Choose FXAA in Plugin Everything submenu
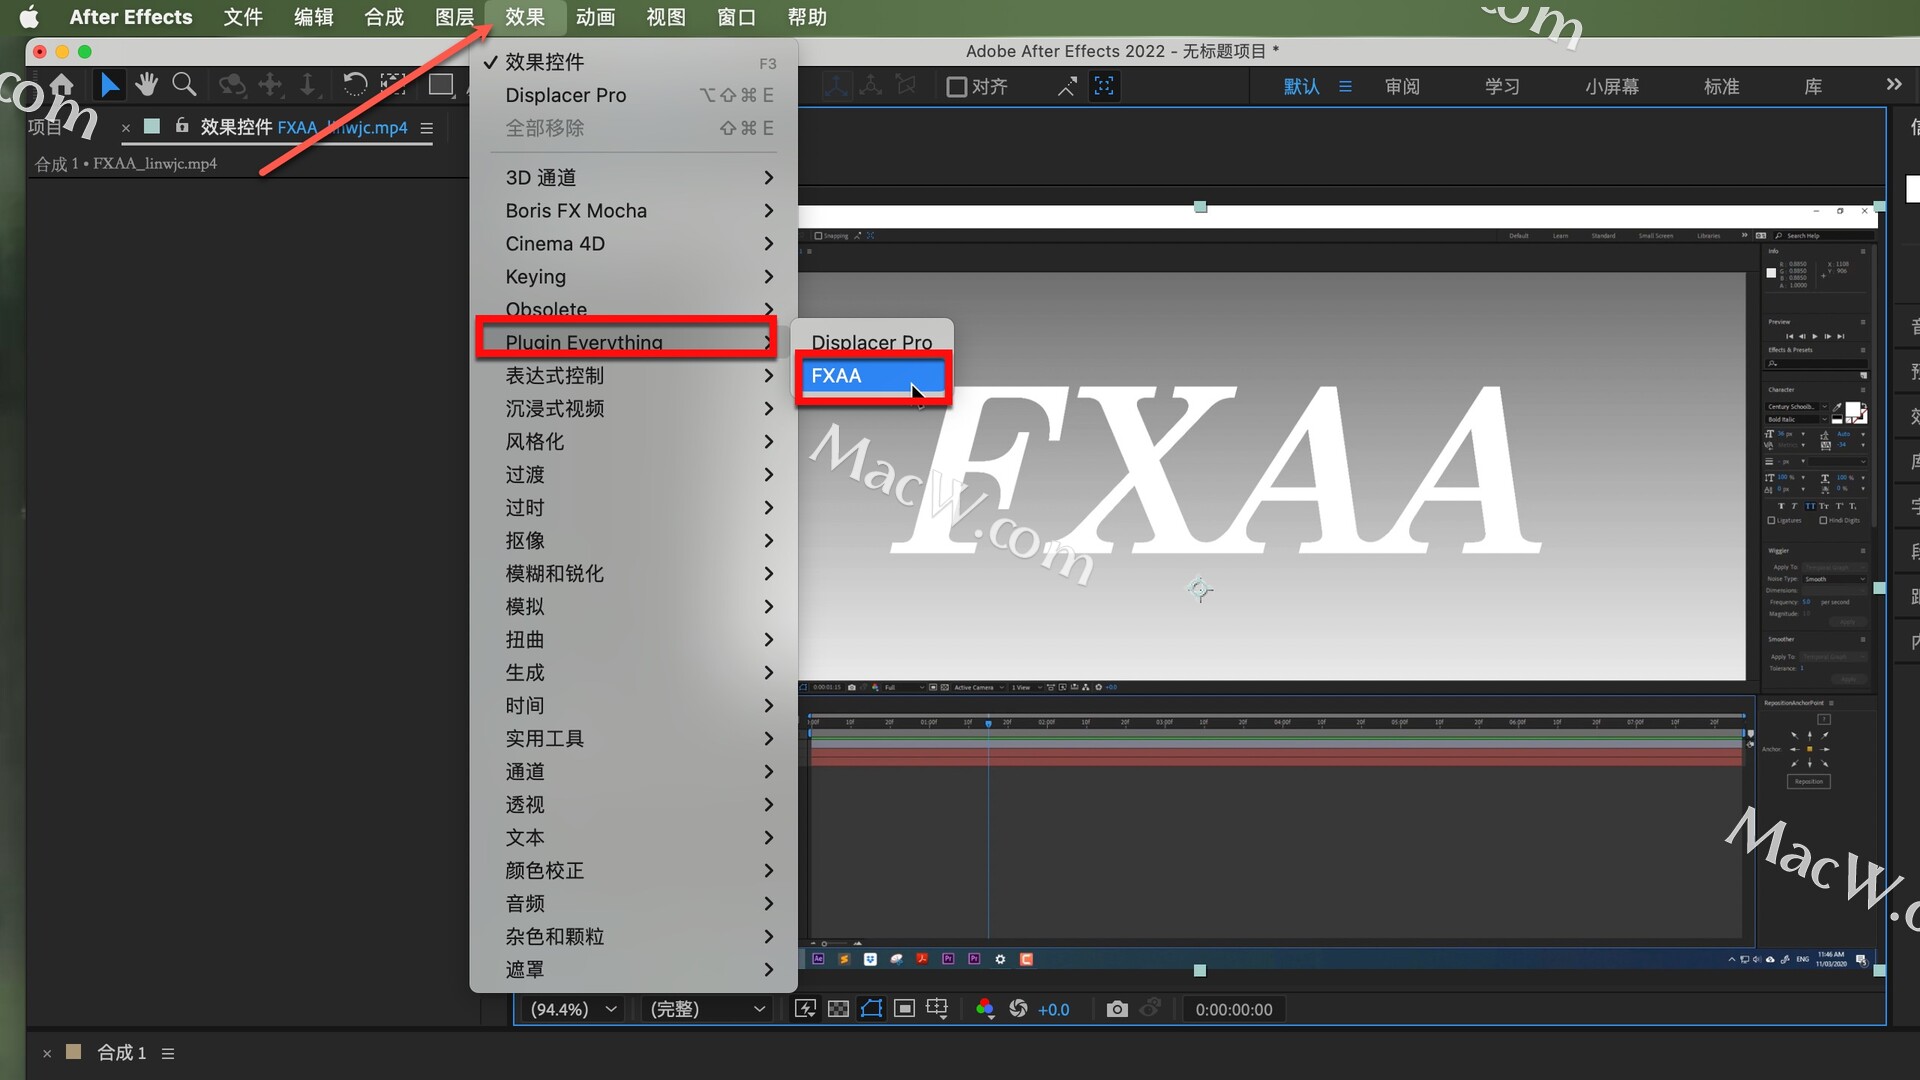Image resolution: width=1920 pixels, height=1080 pixels. click(872, 375)
